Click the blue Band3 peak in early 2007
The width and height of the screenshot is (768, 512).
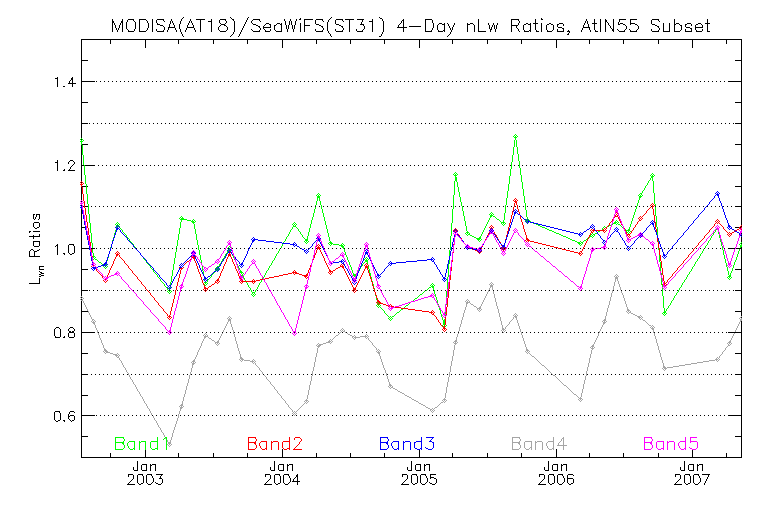pyautogui.click(x=718, y=193)
